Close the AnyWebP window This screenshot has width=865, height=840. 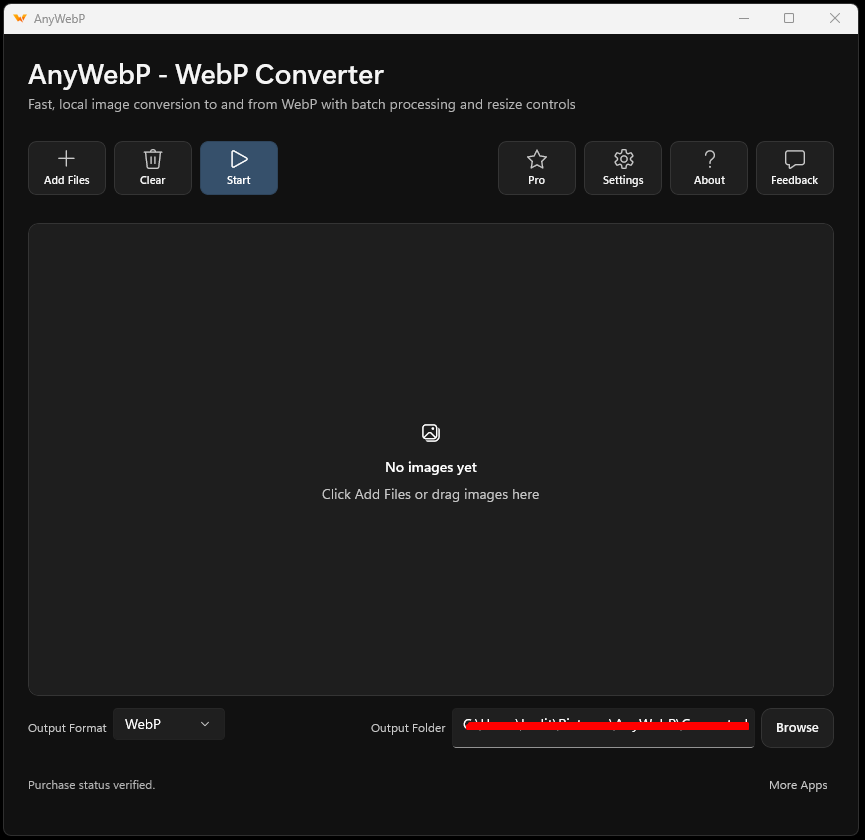coord(835,18)
